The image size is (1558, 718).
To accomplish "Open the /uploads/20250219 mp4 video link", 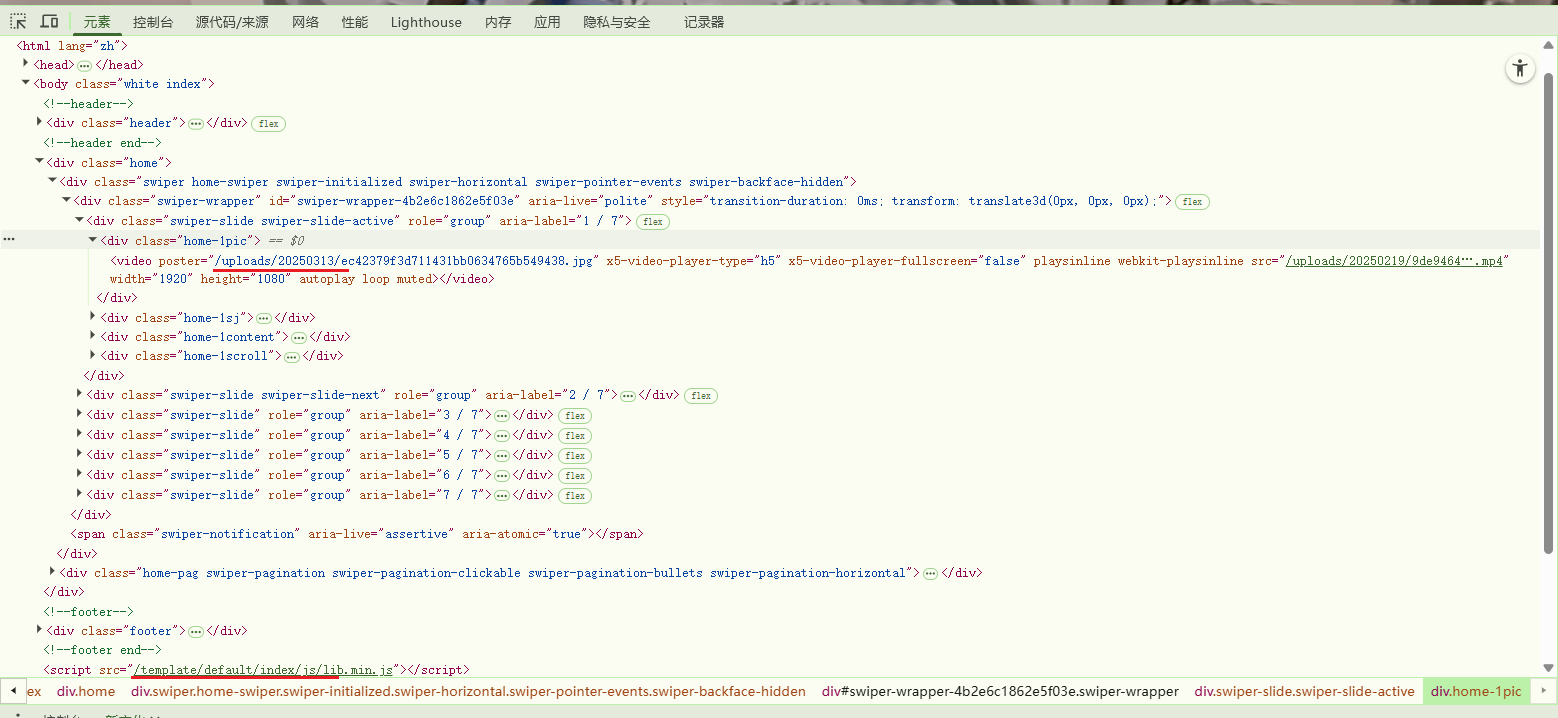I will coord(1394,261).
